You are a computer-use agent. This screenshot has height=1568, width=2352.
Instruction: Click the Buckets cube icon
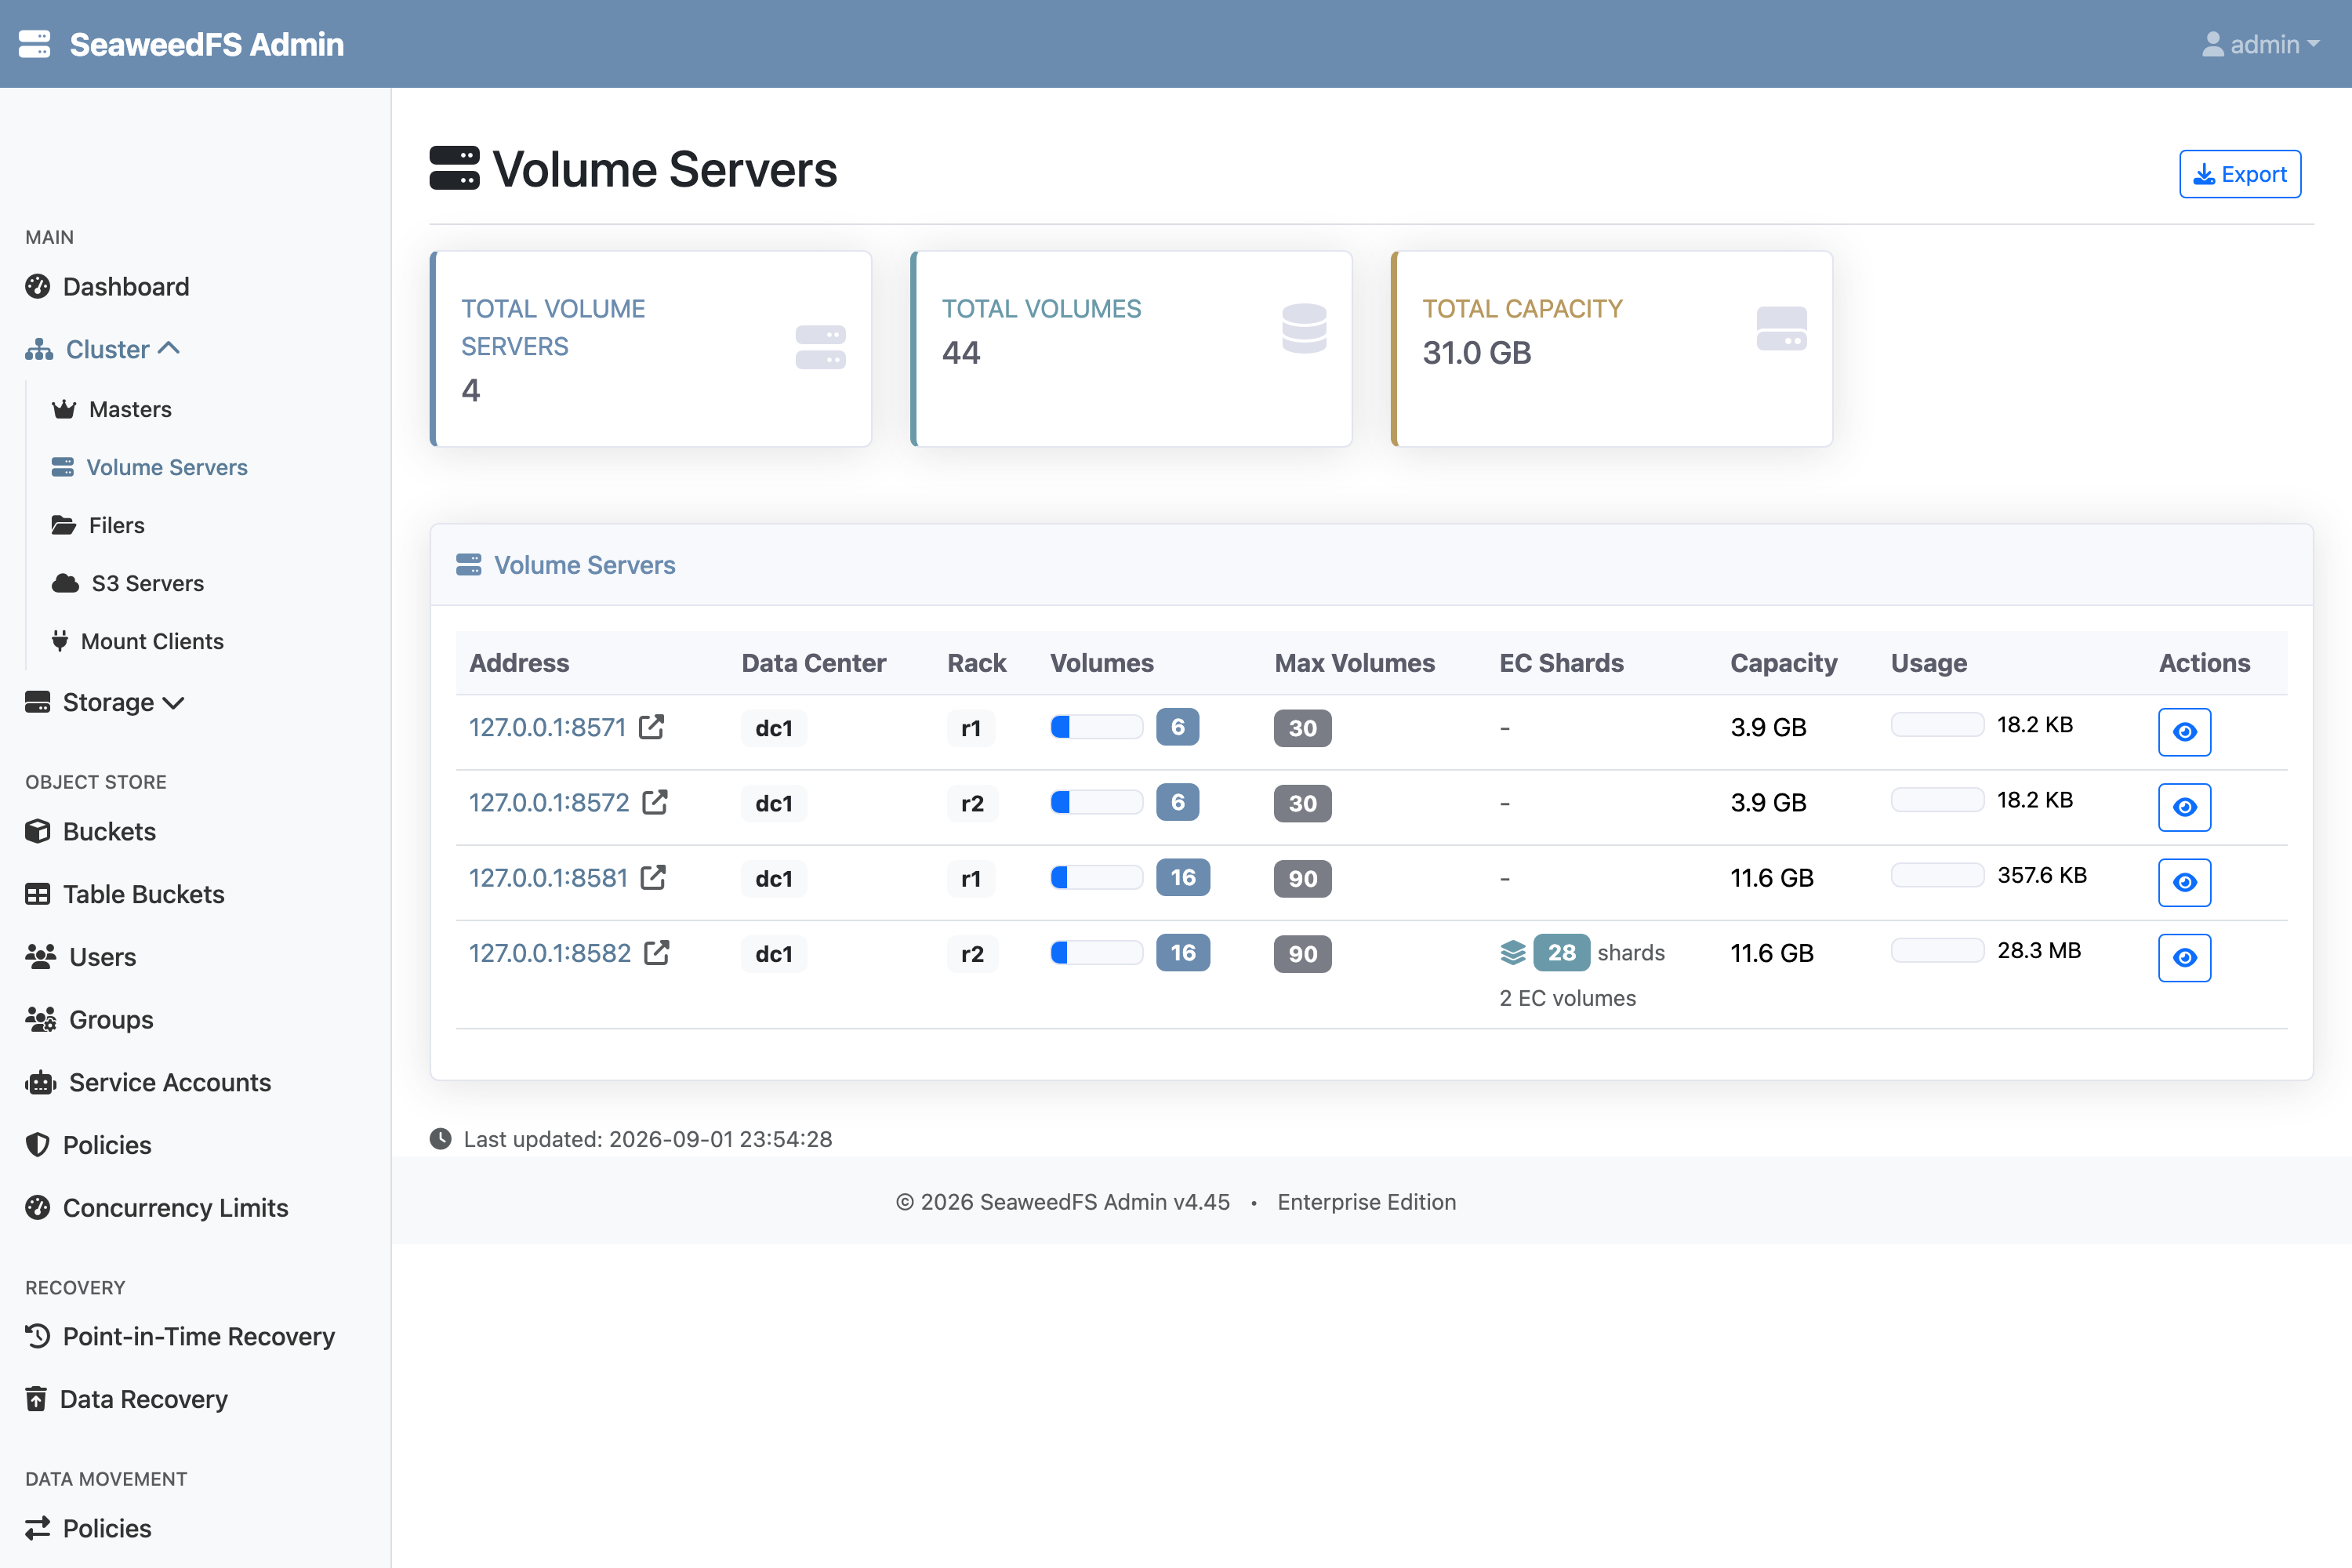click(x=38, y=831)
